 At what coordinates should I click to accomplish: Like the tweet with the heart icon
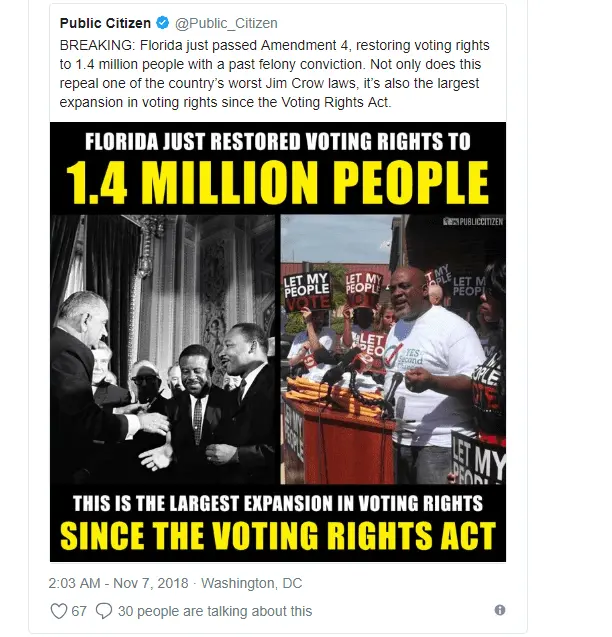click(x=58, y=610)
